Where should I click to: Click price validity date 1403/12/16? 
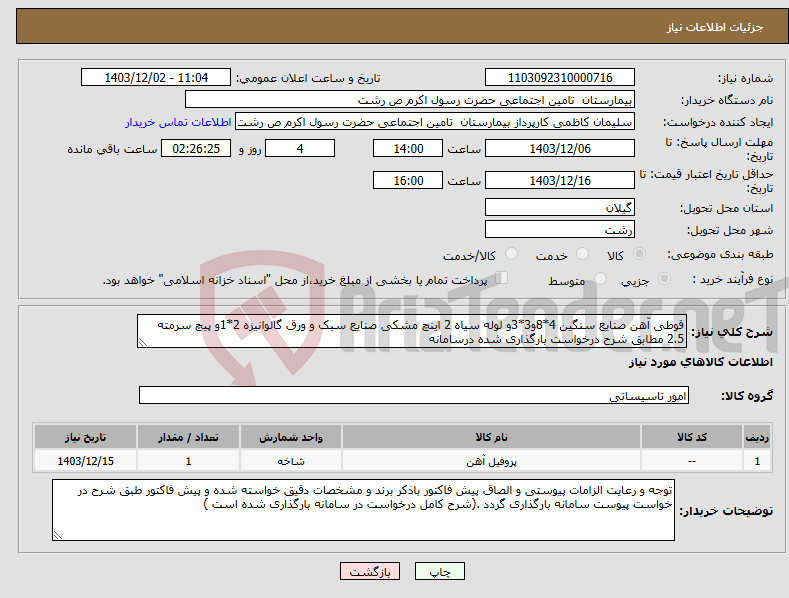[560, 180]
